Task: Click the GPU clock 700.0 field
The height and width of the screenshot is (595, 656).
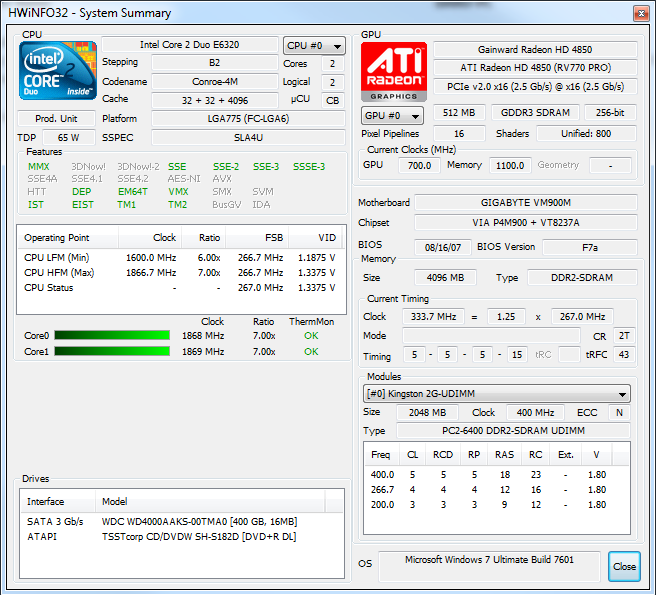Action: click(x=419, y=165)
